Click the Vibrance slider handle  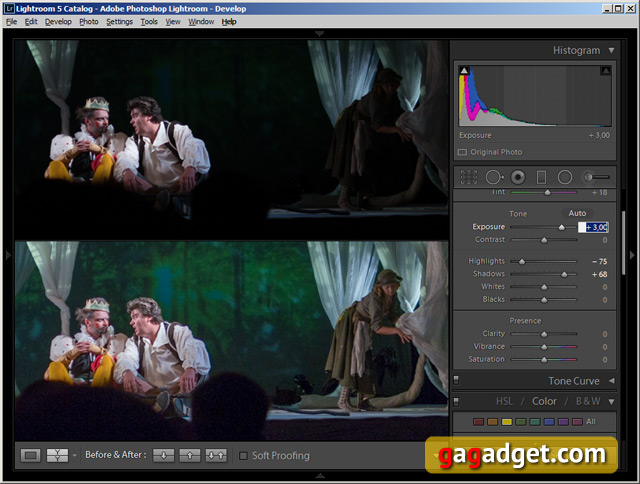pyautogui.click(x=544, y=347)
